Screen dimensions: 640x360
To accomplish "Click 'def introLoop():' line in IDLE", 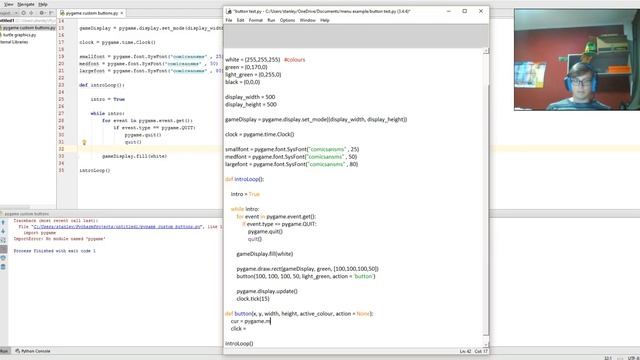I will coord(244,179).
